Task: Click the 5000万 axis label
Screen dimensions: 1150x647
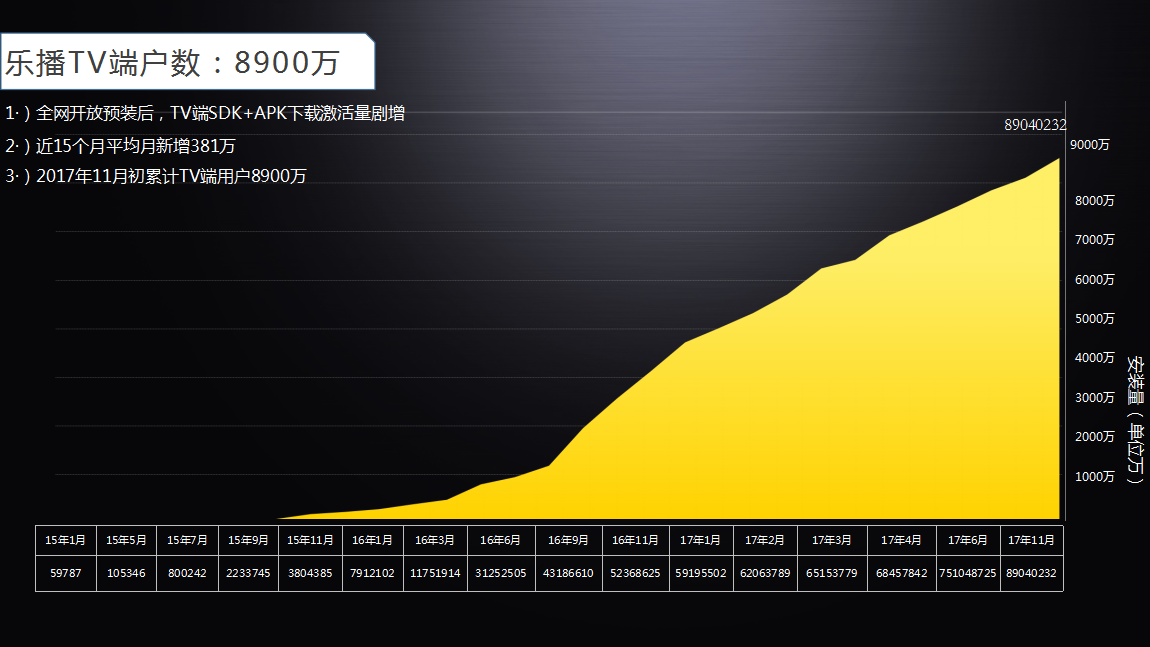Action: (1094, 319)
